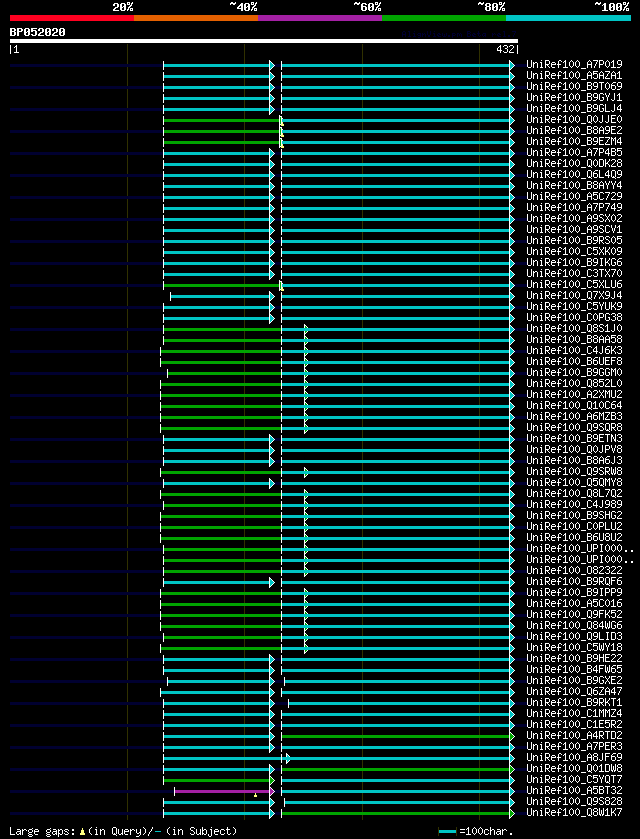Click the UniRef100_B9GGM0 label
Viewport: 640px width, 839px height.
tap(574, 372)
